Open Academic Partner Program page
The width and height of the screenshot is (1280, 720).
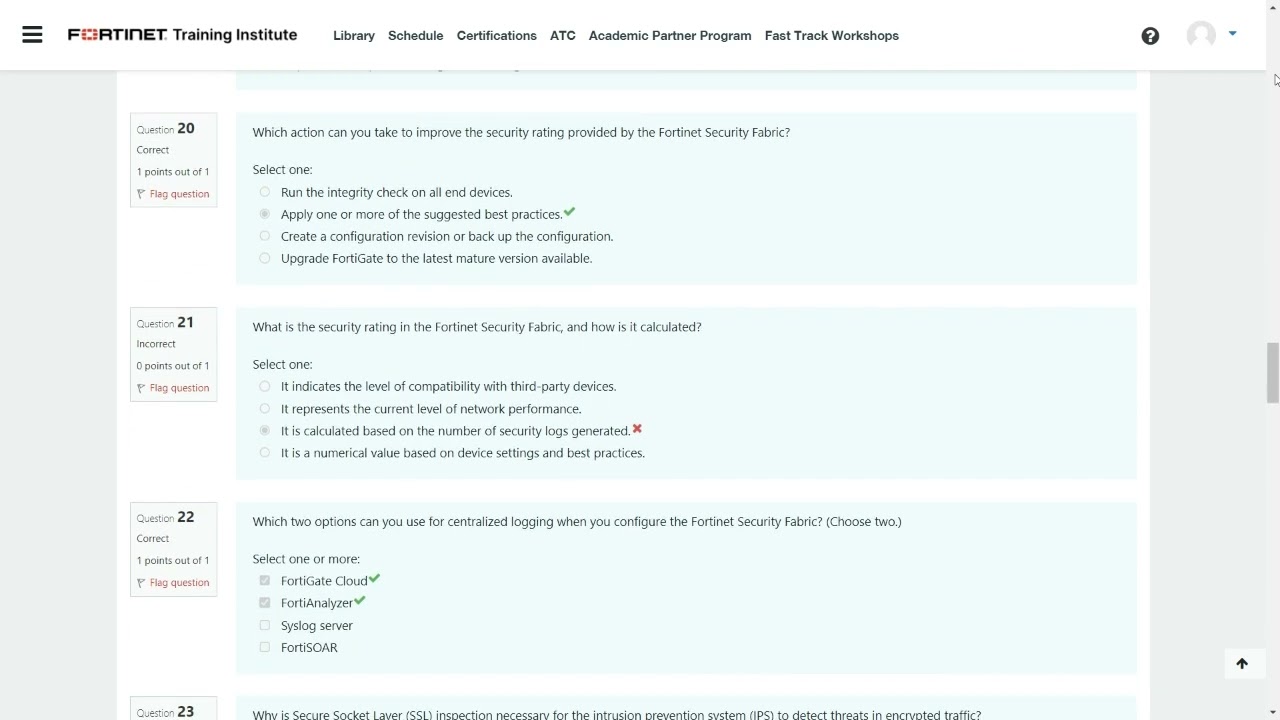670,35
